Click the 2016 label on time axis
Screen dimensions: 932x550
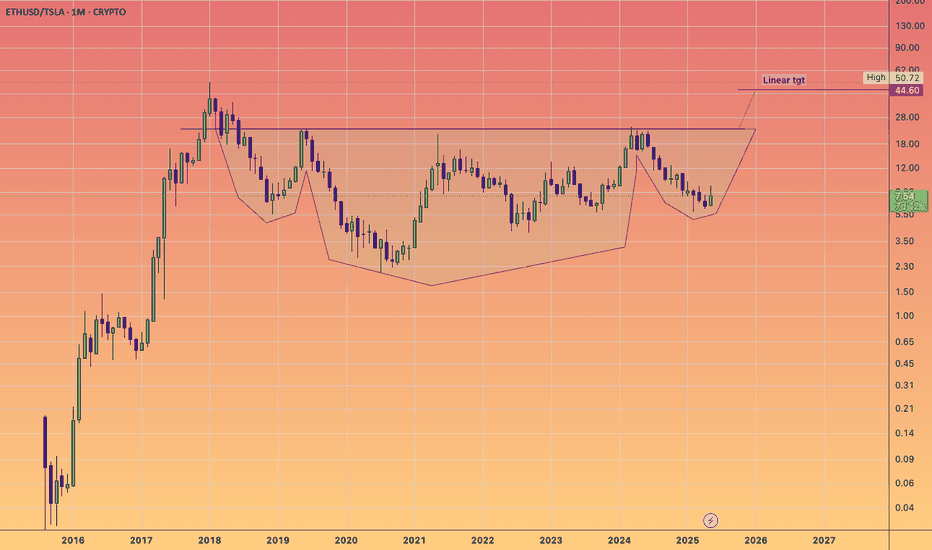pyautogui.click(x=73, y=540)
